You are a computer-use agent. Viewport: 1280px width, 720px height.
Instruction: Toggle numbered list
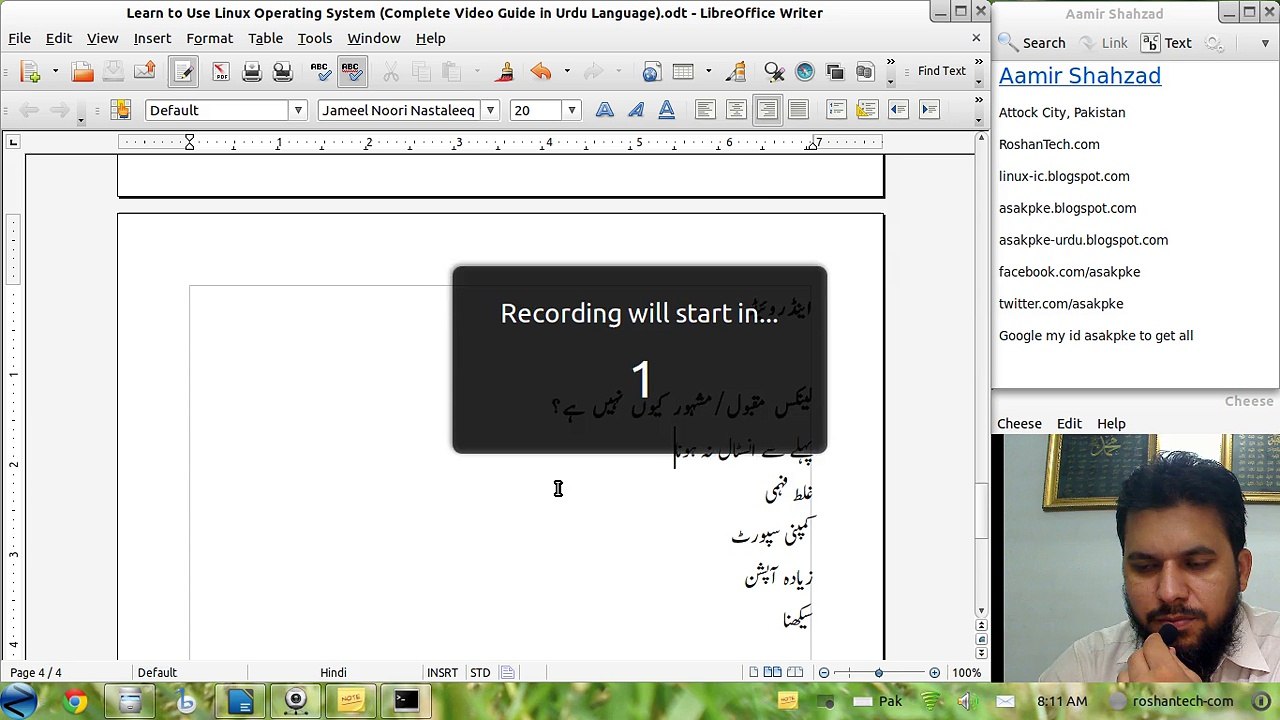click(x=836, y=110)
